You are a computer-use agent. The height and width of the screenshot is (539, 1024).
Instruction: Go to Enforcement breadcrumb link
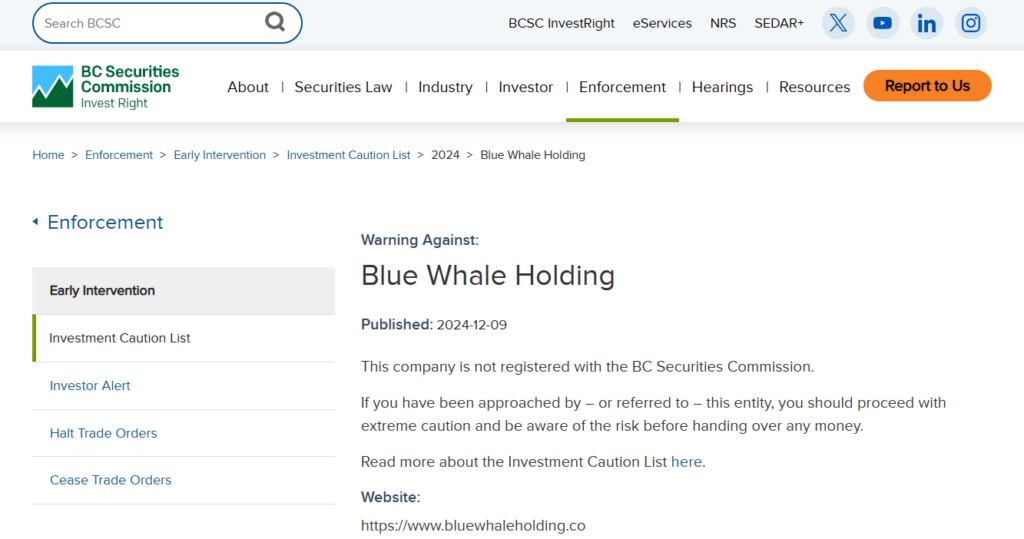119,155
